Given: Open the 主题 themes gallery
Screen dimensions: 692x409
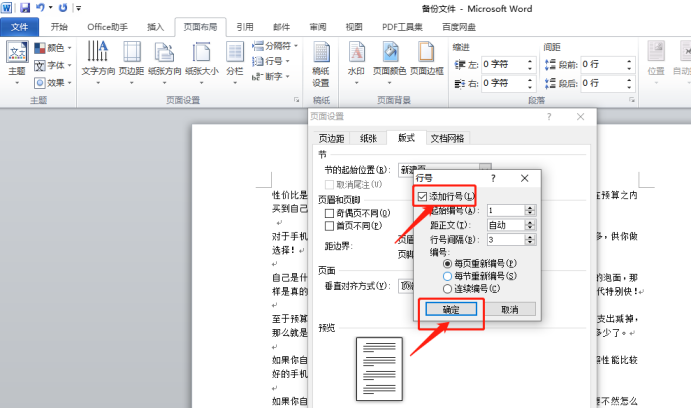Looking at the screenshot, I should coord(17,63).
